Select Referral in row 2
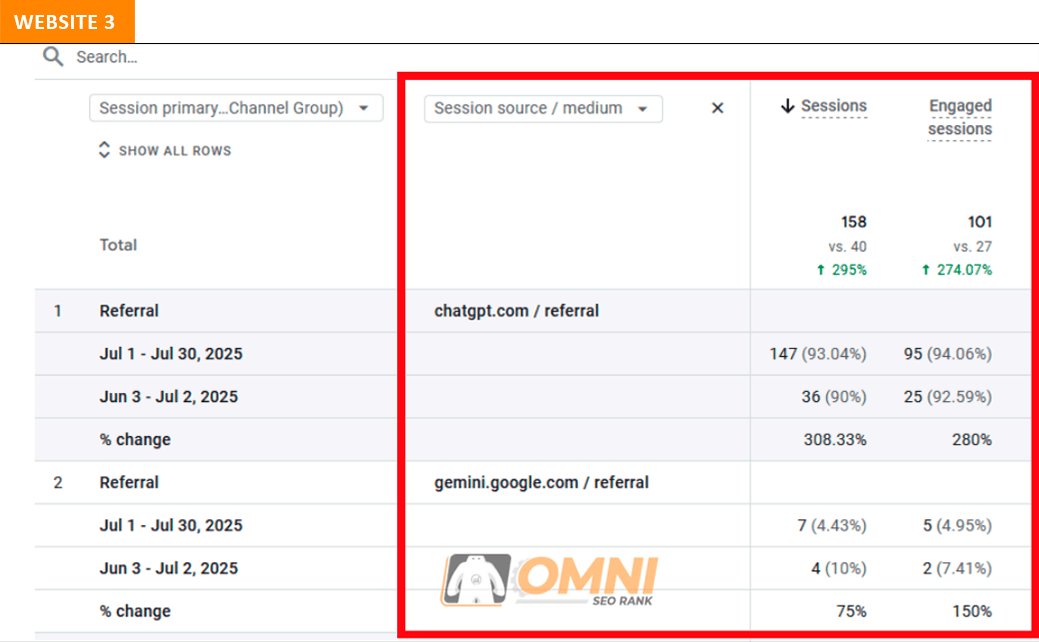 pyautogui.click(x=129, y=482)
